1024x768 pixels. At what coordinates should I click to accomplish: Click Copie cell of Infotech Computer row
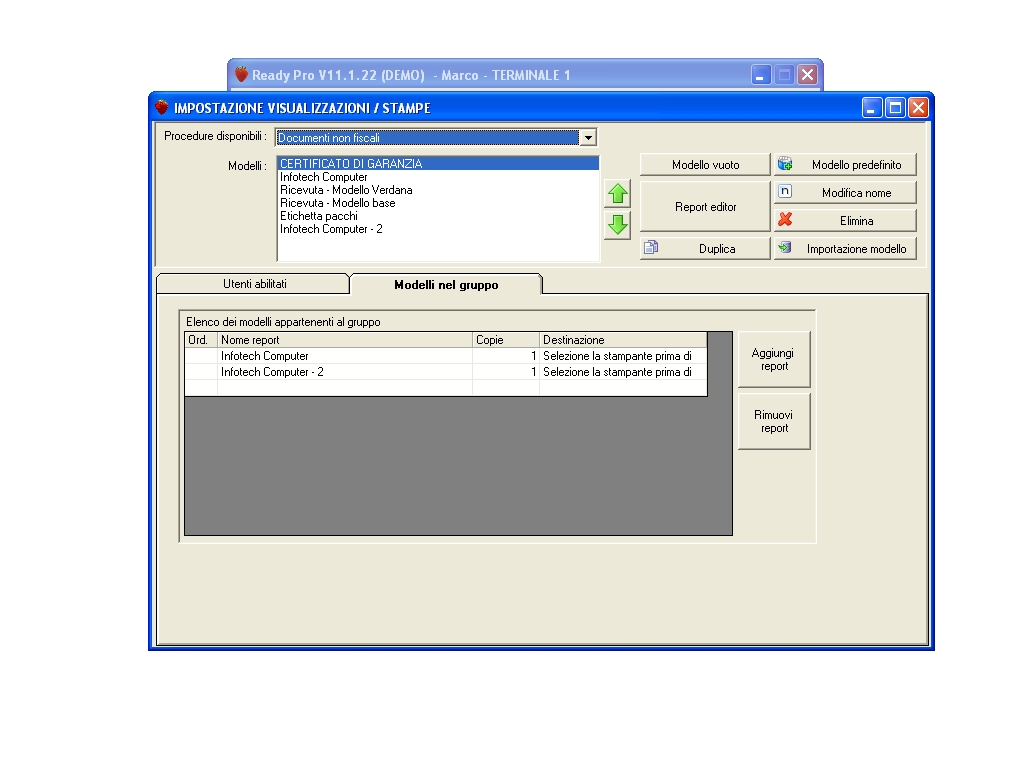click(506, 356)
